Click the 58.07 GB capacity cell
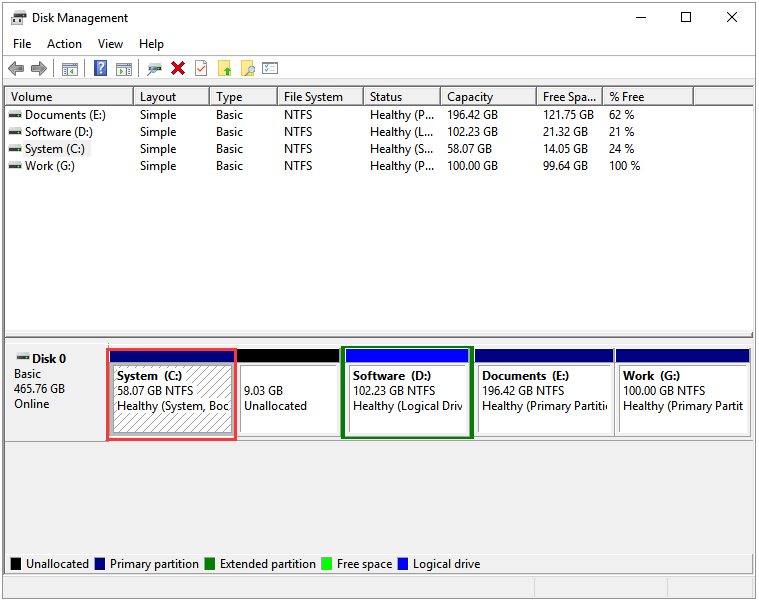Viewport: 759px width, 604px height. (470, 149)
